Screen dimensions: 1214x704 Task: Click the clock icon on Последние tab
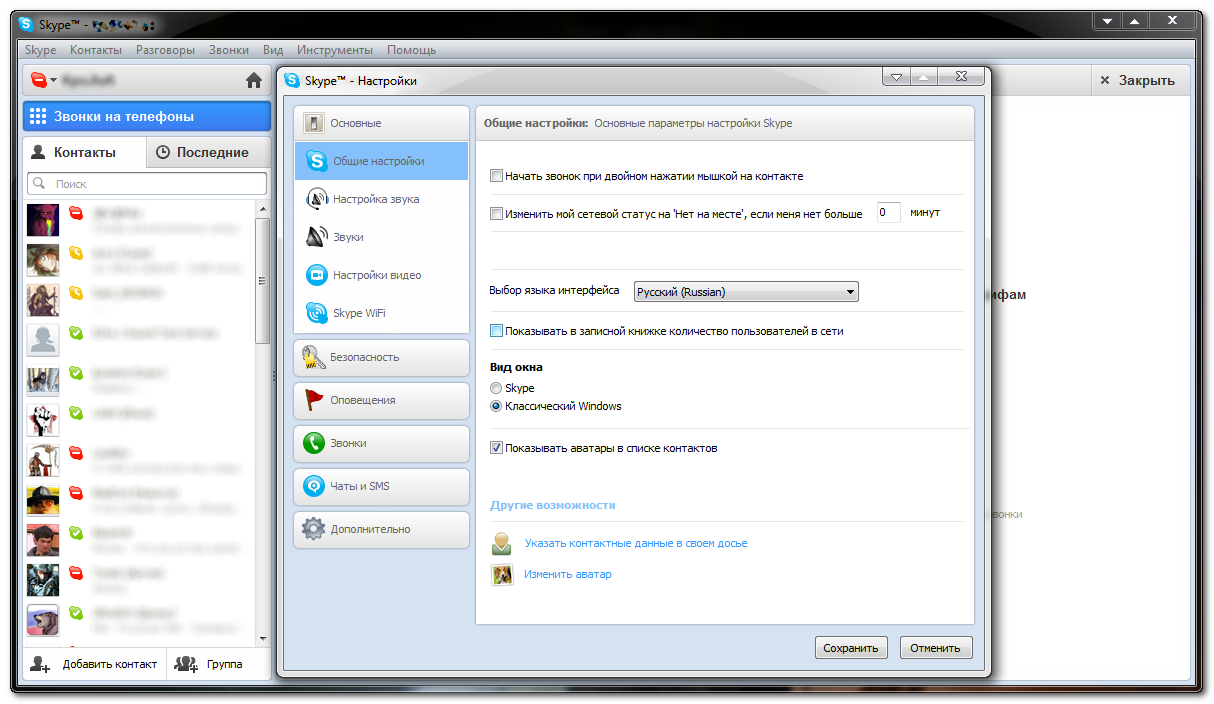(x=163, y=152)
